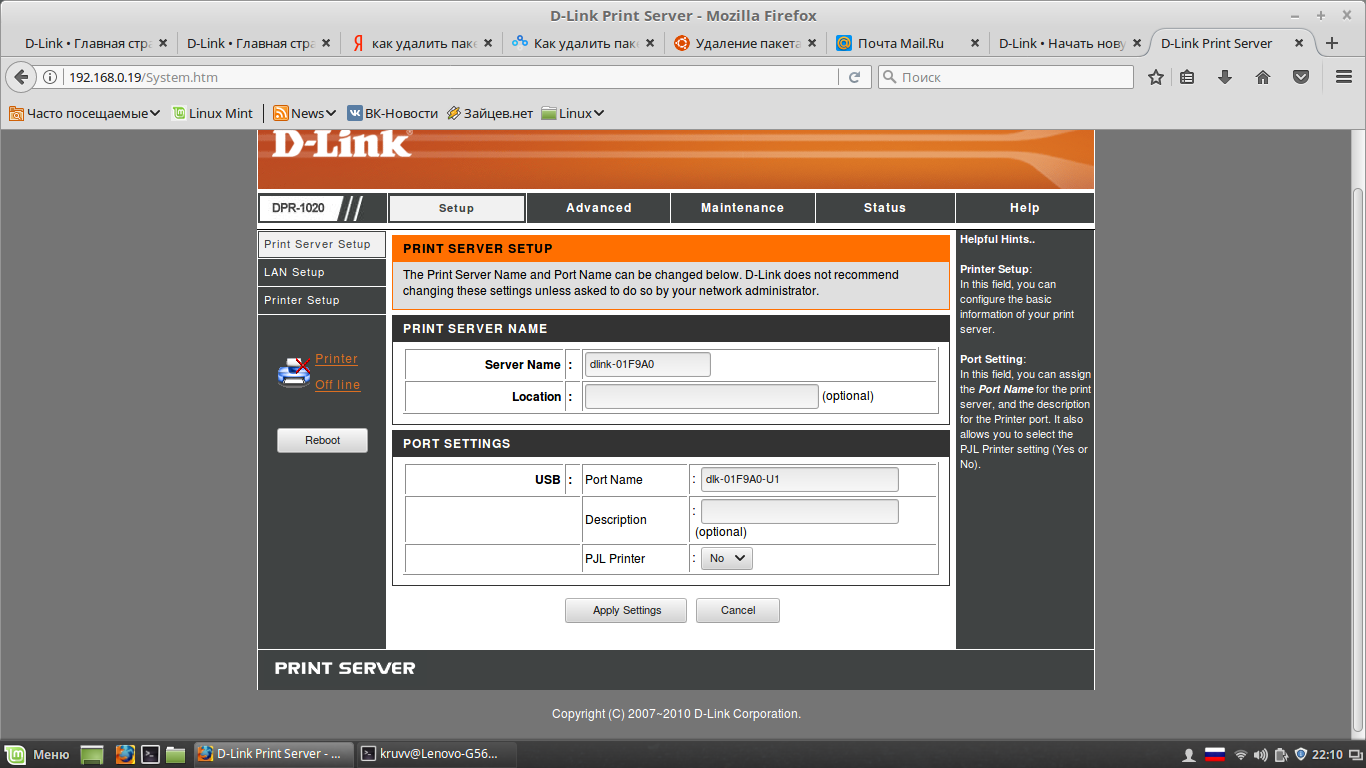Image resolution: width=1366 pixels, height=768 pixels.
Task: Close the Почта Mail.Ru tab
Action: [x=975, y=43]
